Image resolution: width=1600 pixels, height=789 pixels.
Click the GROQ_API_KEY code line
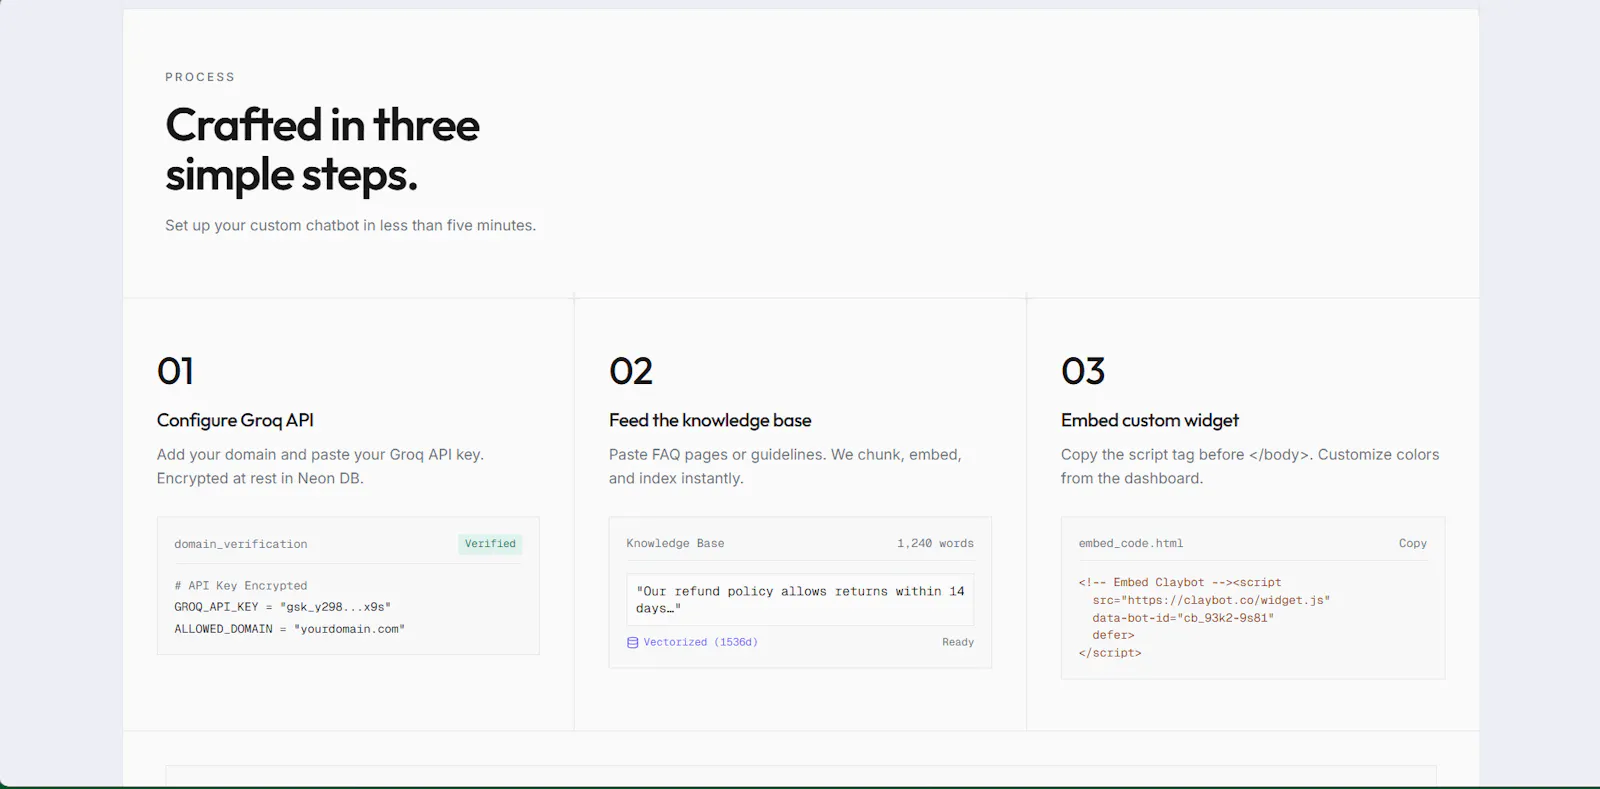pyautogui.click(x=283, y=607)
